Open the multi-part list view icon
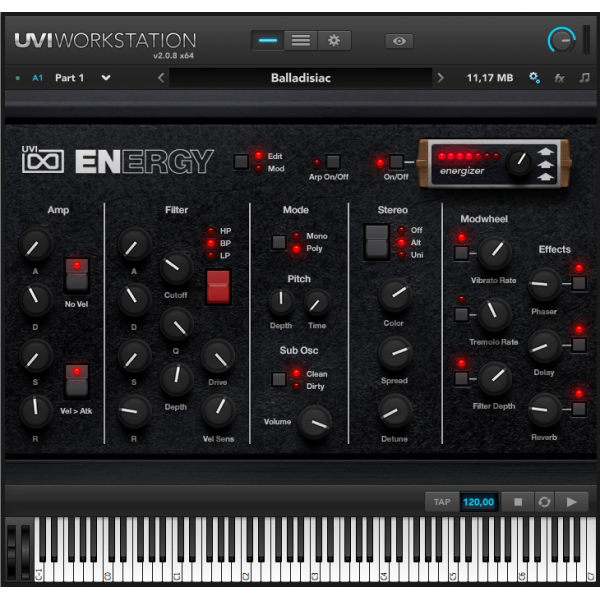 (x=301, y=41)
